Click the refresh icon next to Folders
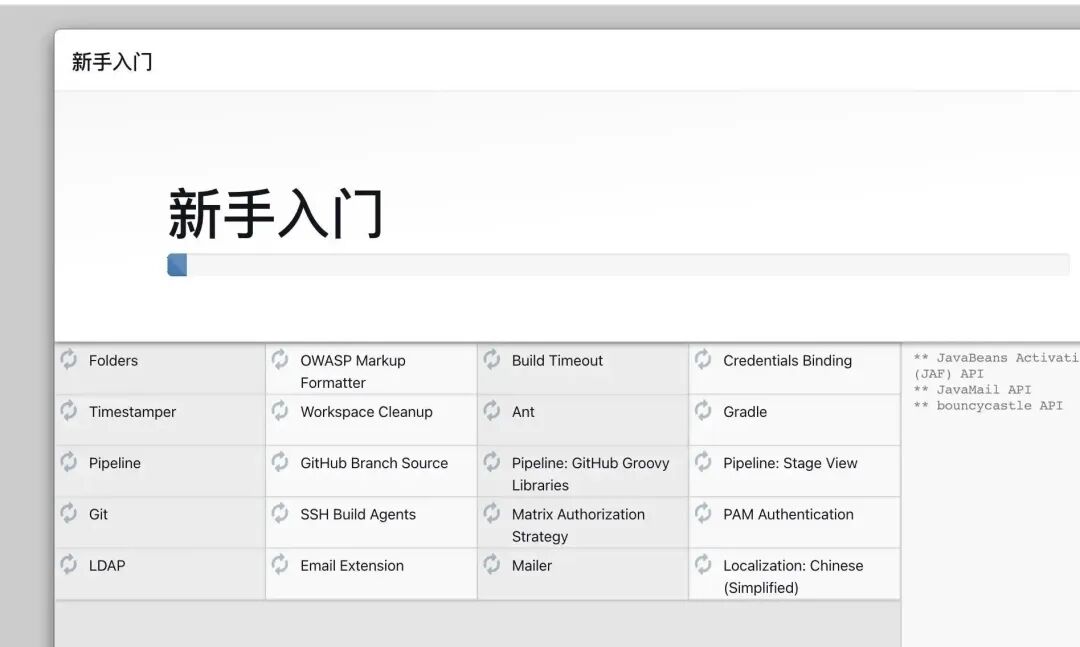The width and height of the screenshot is (1080, 647). (68, 359)
